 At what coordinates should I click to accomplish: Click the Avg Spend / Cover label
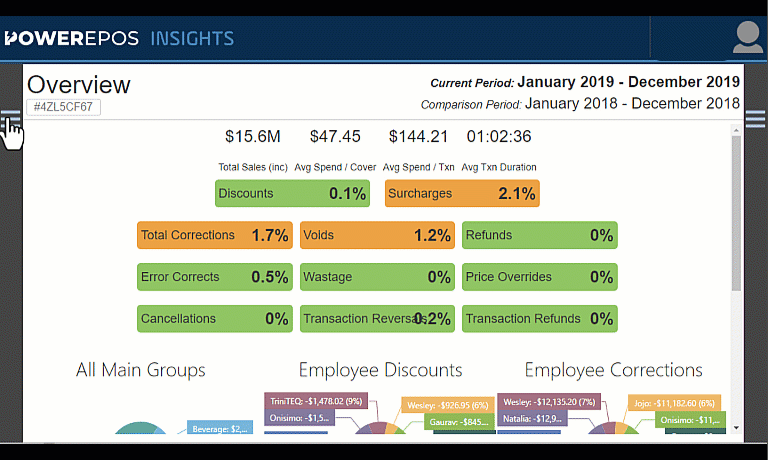[x=335, y=167]
